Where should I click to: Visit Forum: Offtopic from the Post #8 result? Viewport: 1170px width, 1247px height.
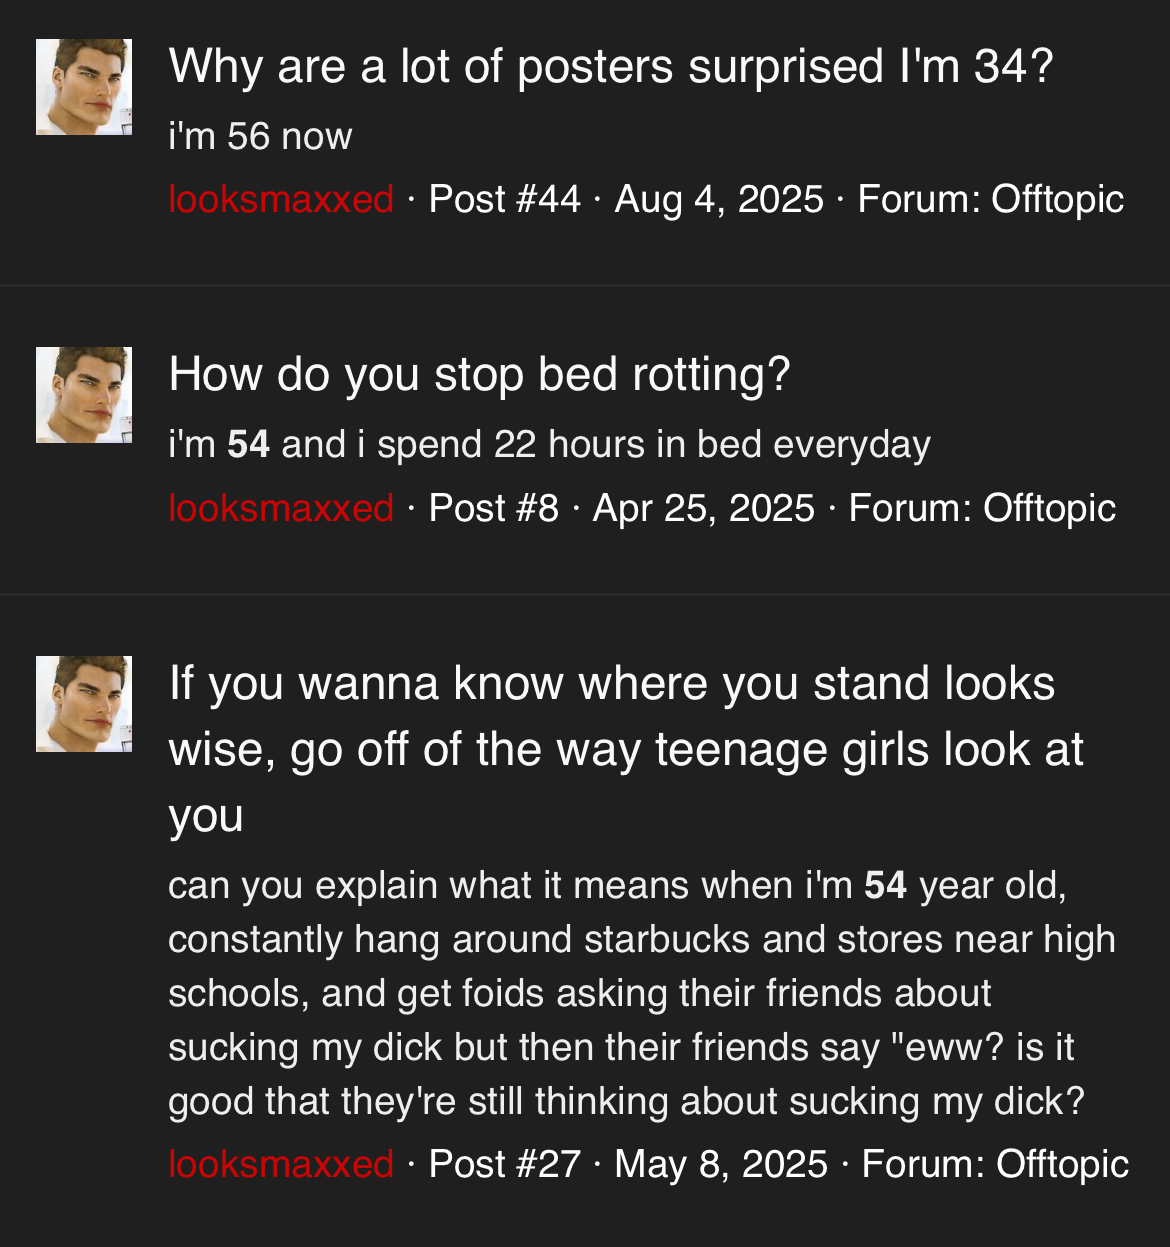click(982, 508)
